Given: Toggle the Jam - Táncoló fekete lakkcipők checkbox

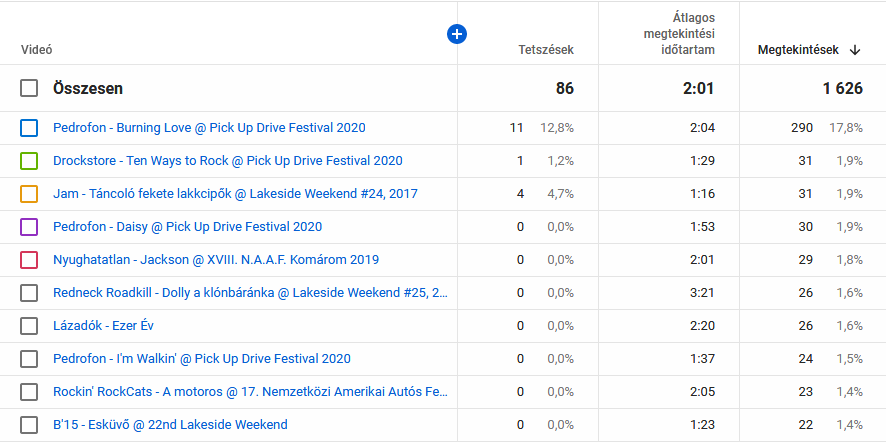Looking at the screenshot, I should pyautogui.click(x=29, y=194).
